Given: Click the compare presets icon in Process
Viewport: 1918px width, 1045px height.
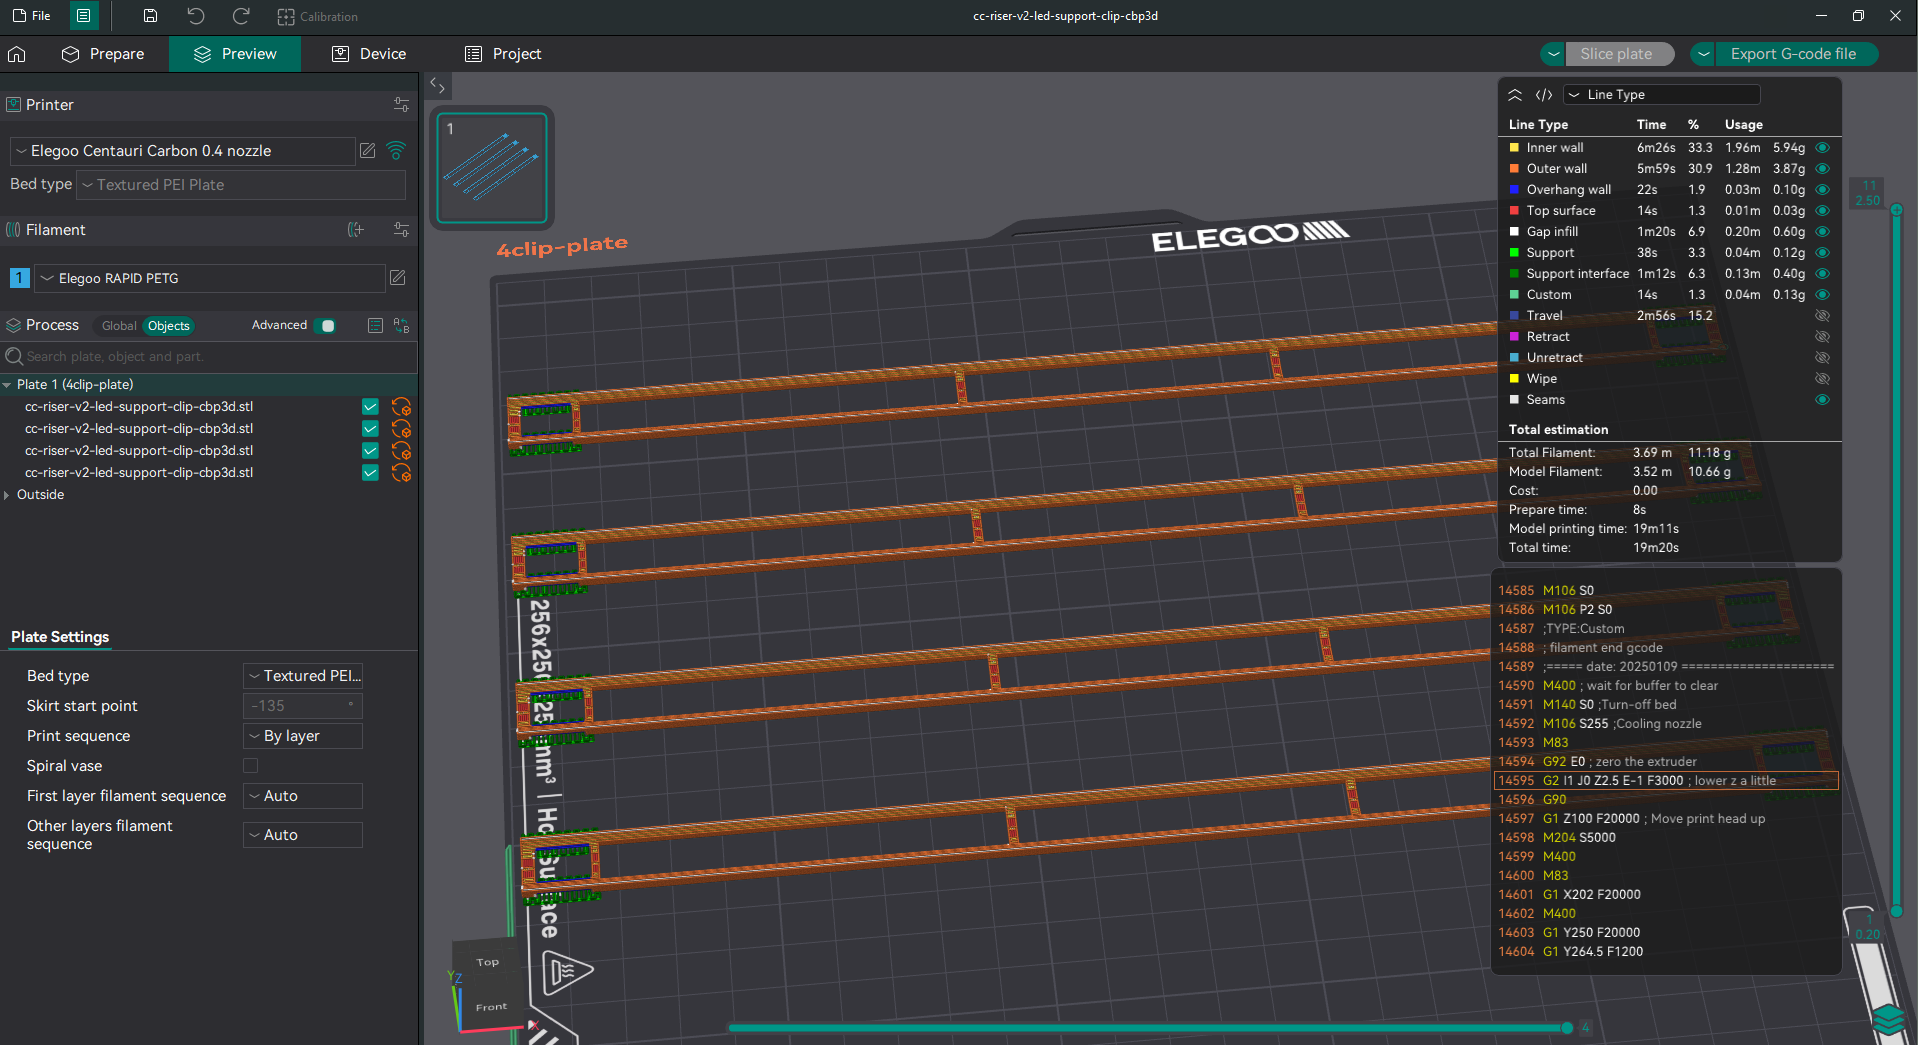Looking at the screenshot, I should [x=401, y=326].
